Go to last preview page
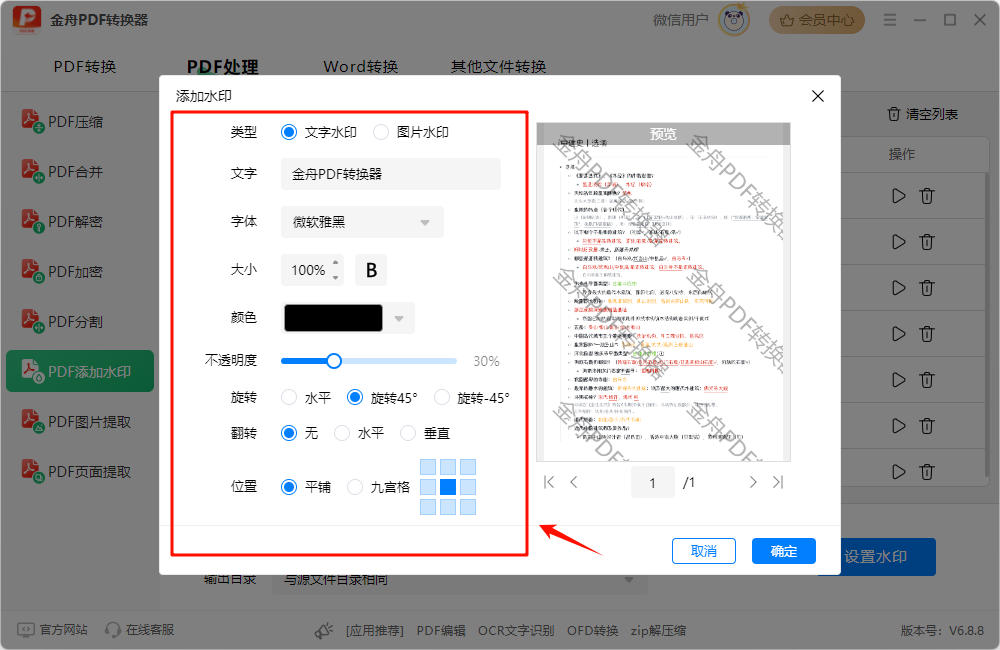1000x650 pixels. pos(777,482)
